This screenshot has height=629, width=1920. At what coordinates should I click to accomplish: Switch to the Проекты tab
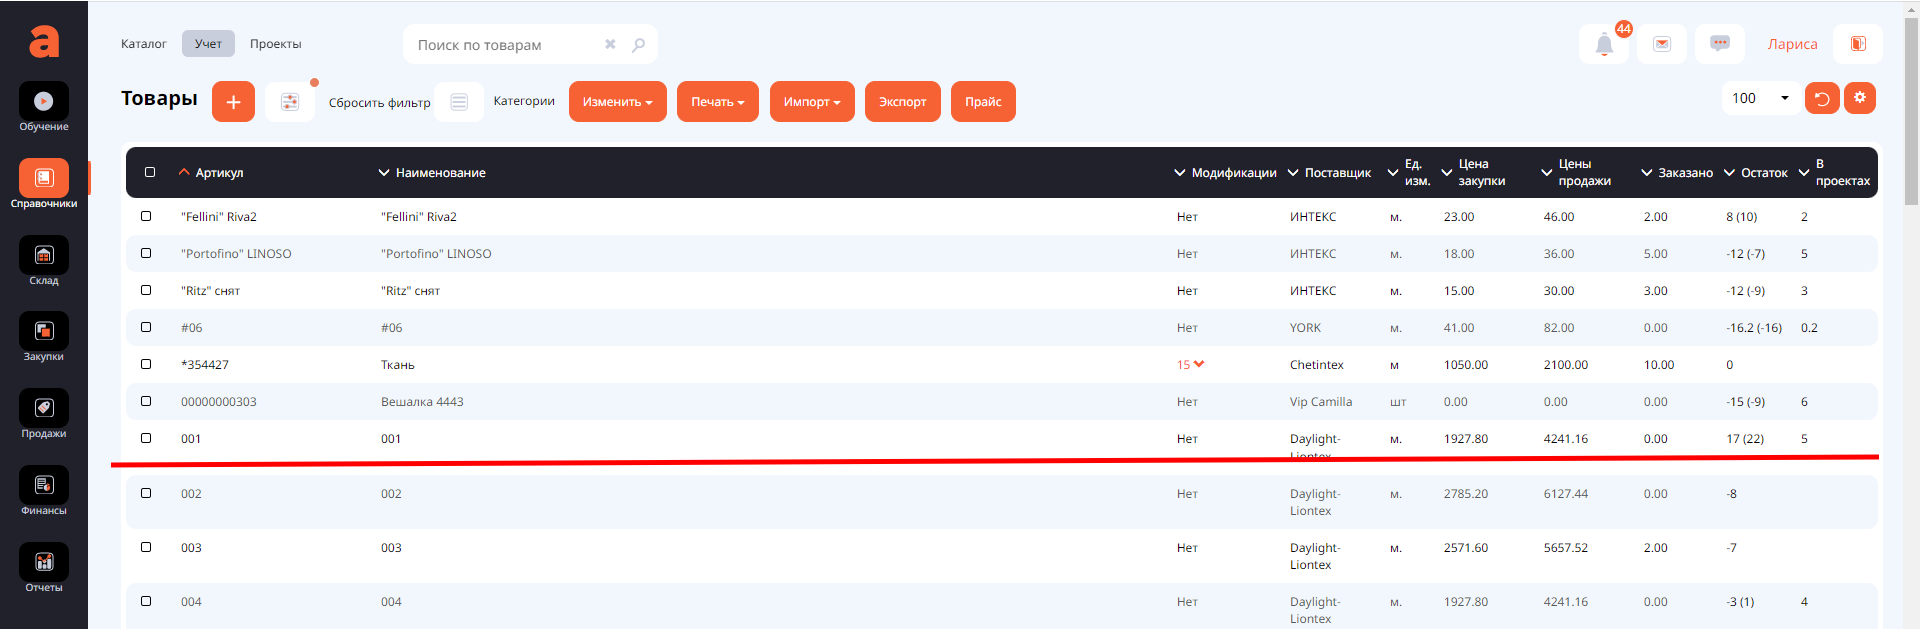(275, 44)
